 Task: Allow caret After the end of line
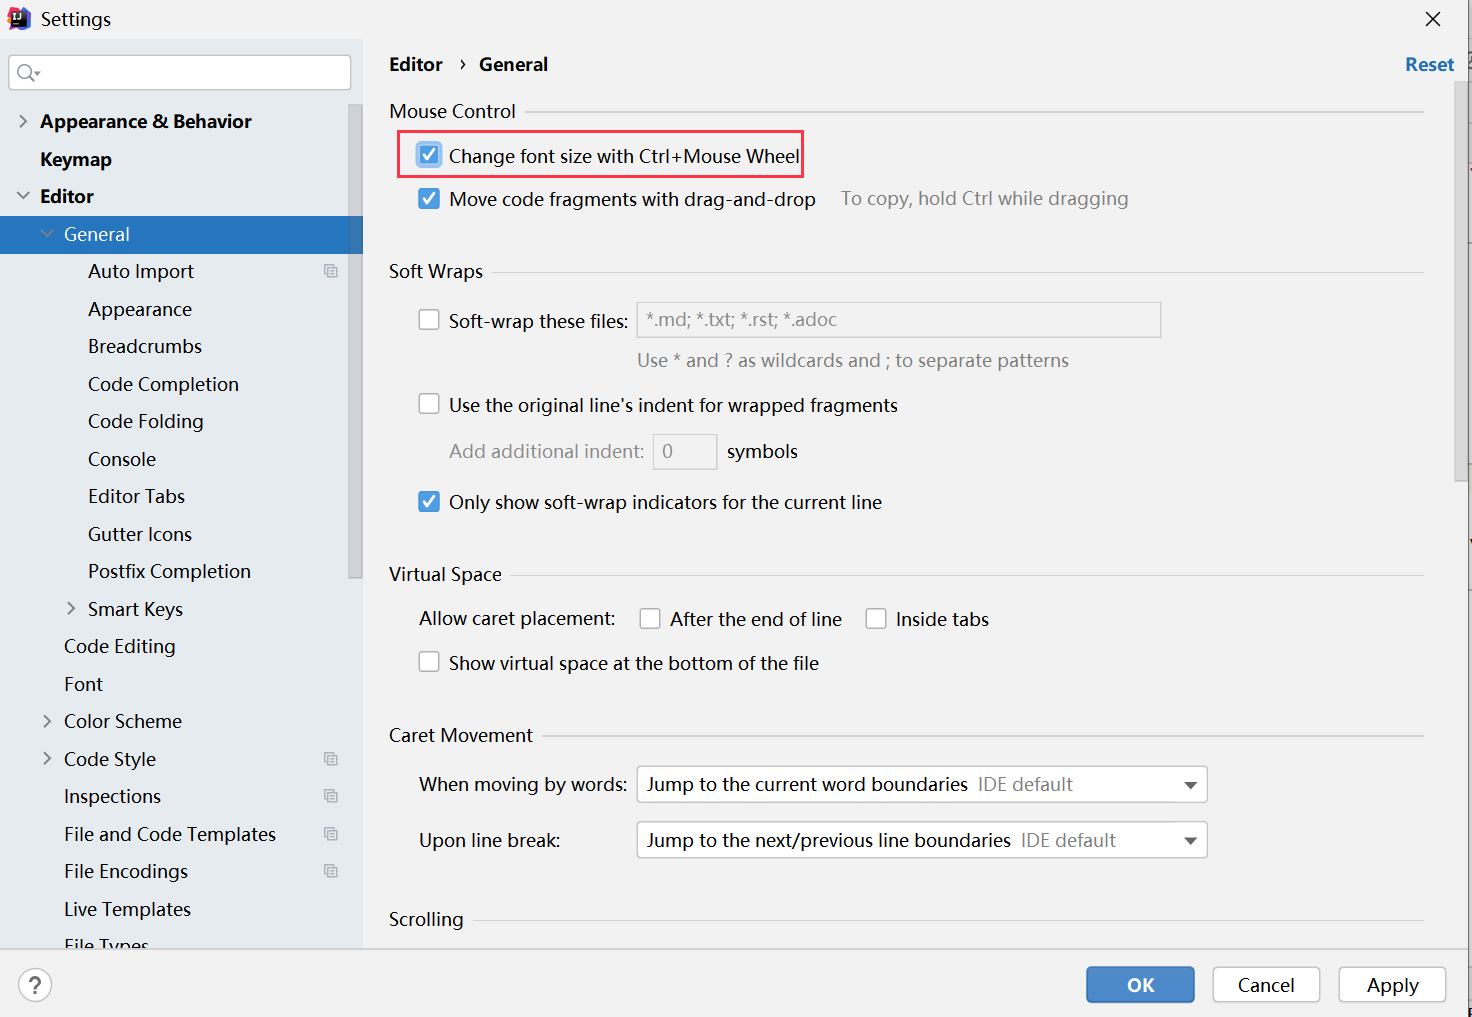[x=650, y=619]
